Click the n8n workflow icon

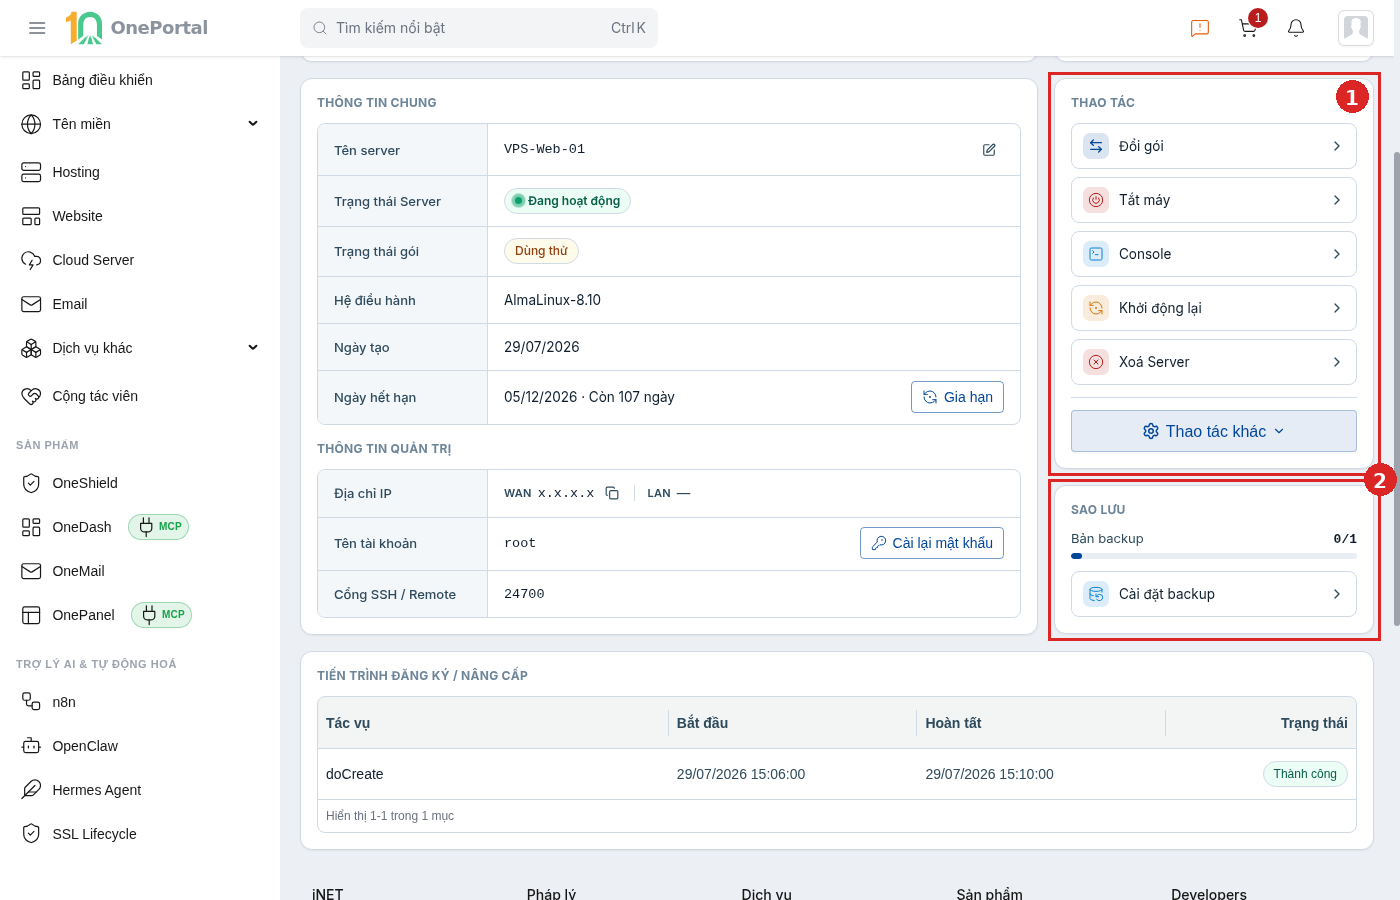point(31,702)
